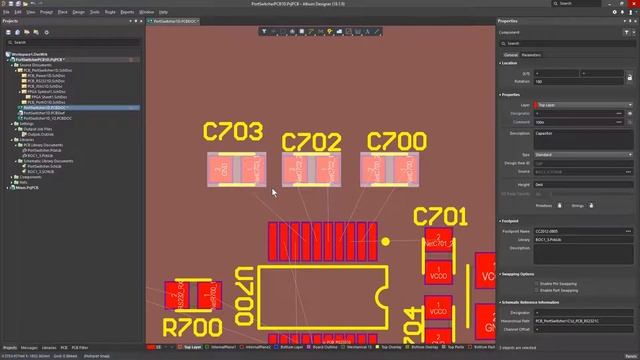Collapse the Schematic Reference Information section
640x360 pixels.
[x=500, y=302]
